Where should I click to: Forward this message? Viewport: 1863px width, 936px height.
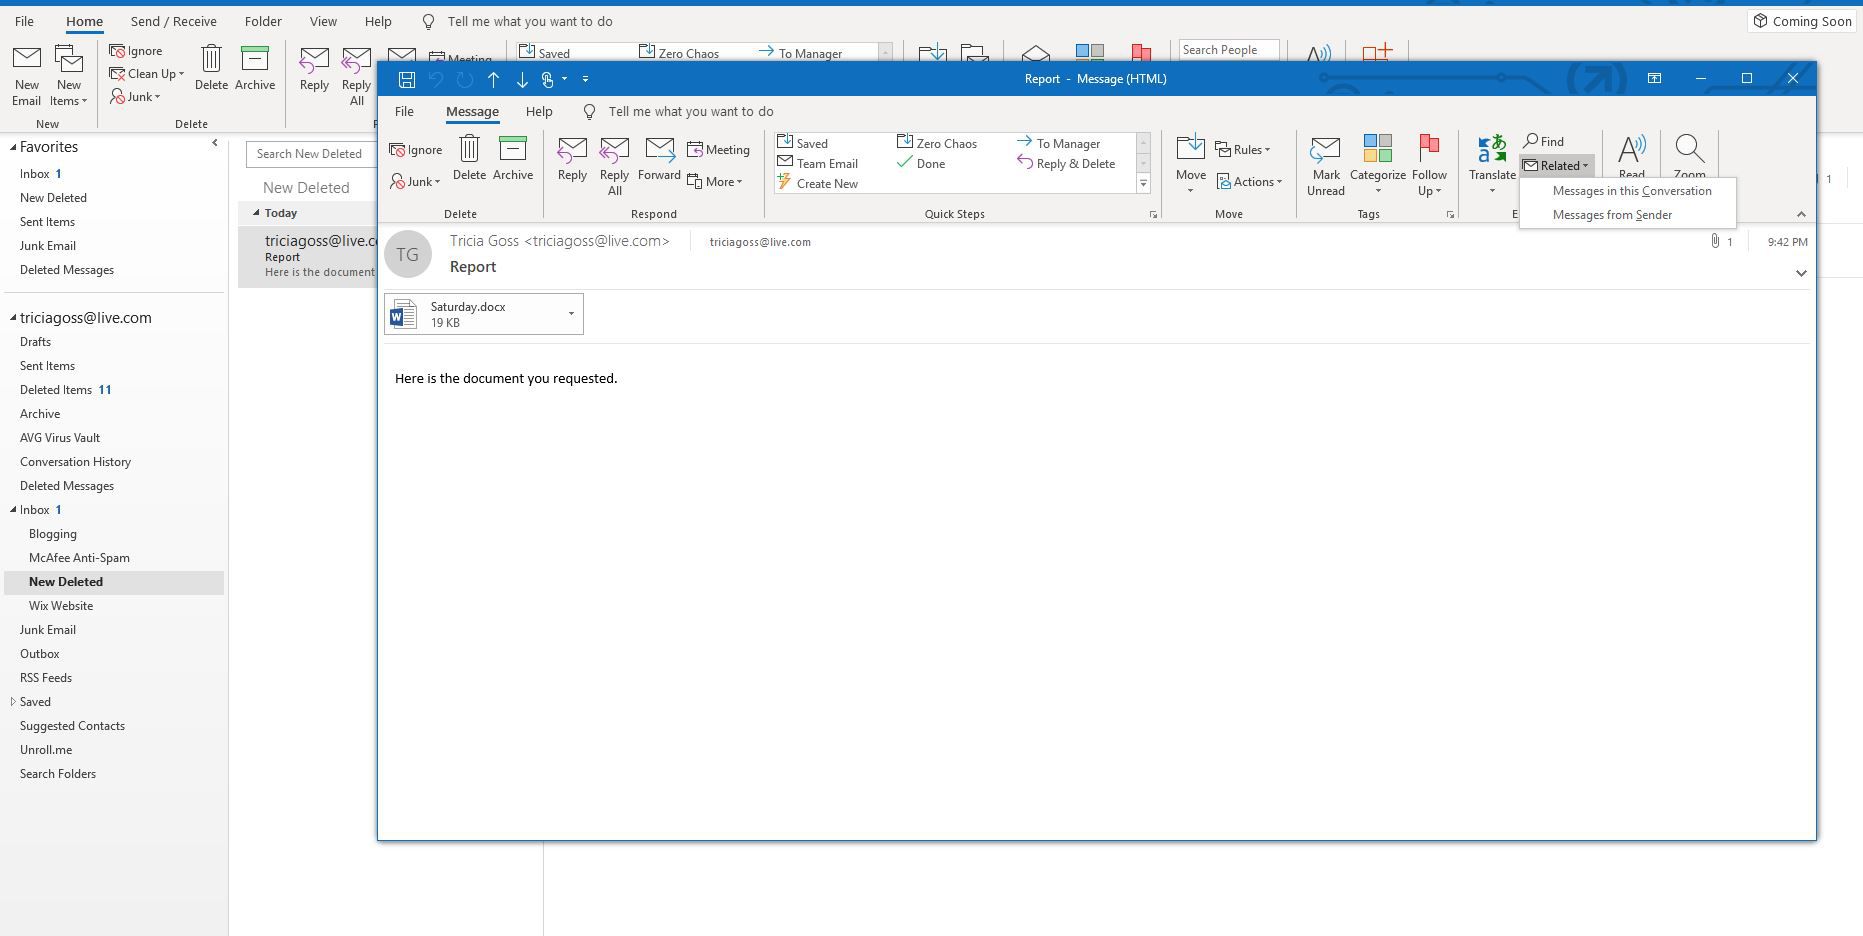pos(659,158)
